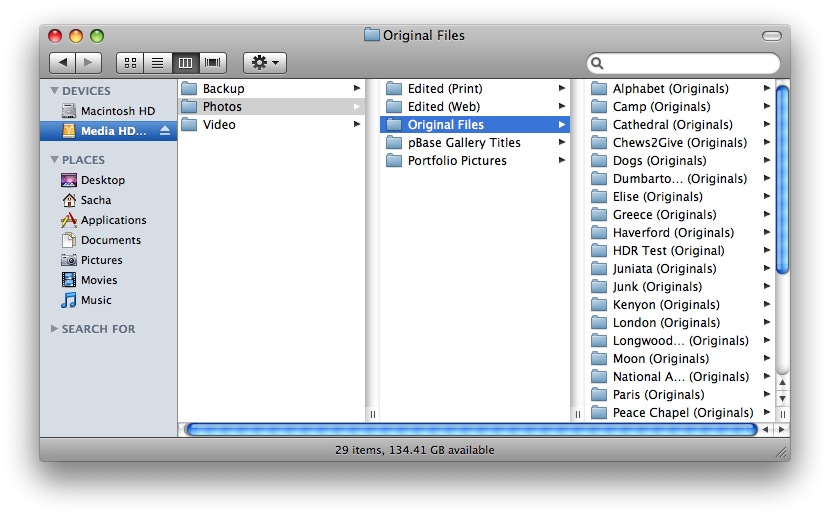Select the Macintosh HD drive icon
Viewport: 830px width, 516px height.
click(69, 111)
